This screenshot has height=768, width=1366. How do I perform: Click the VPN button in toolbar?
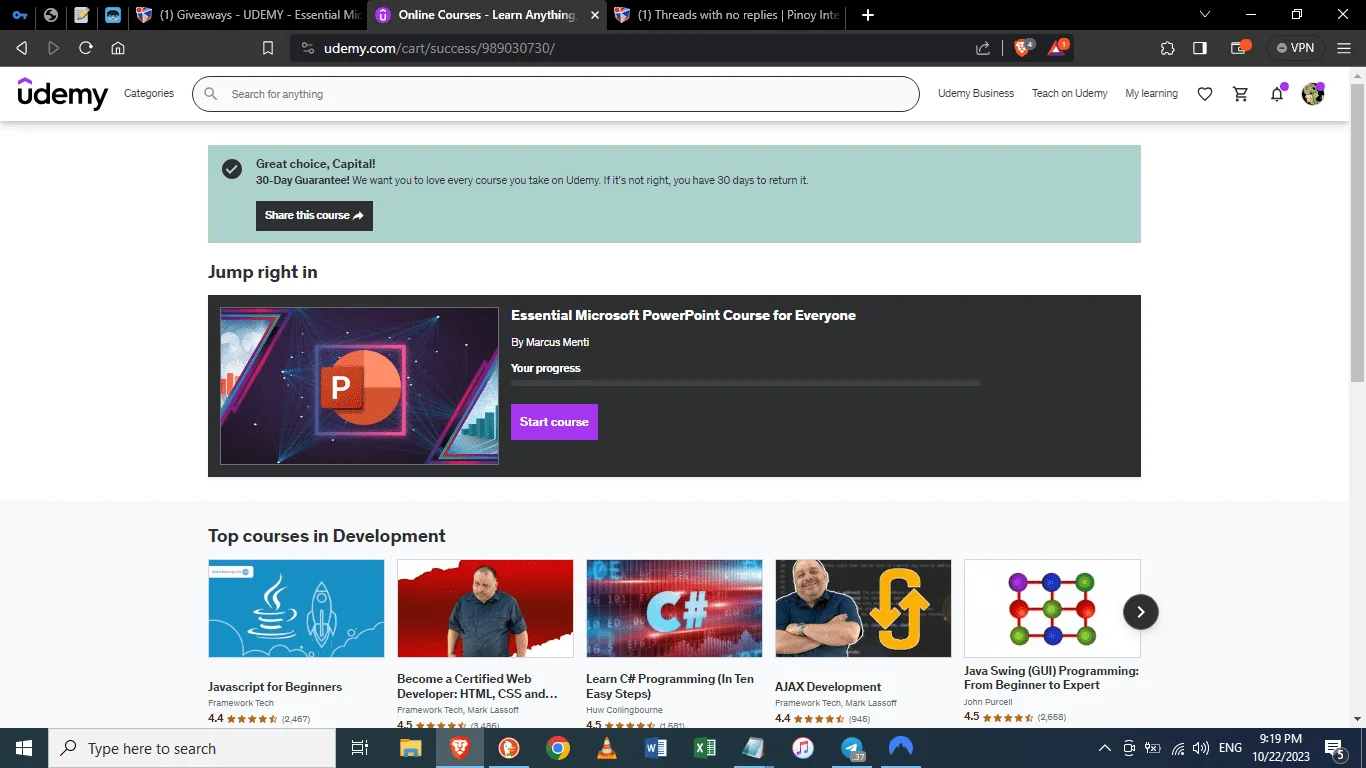coord(1295,48)
